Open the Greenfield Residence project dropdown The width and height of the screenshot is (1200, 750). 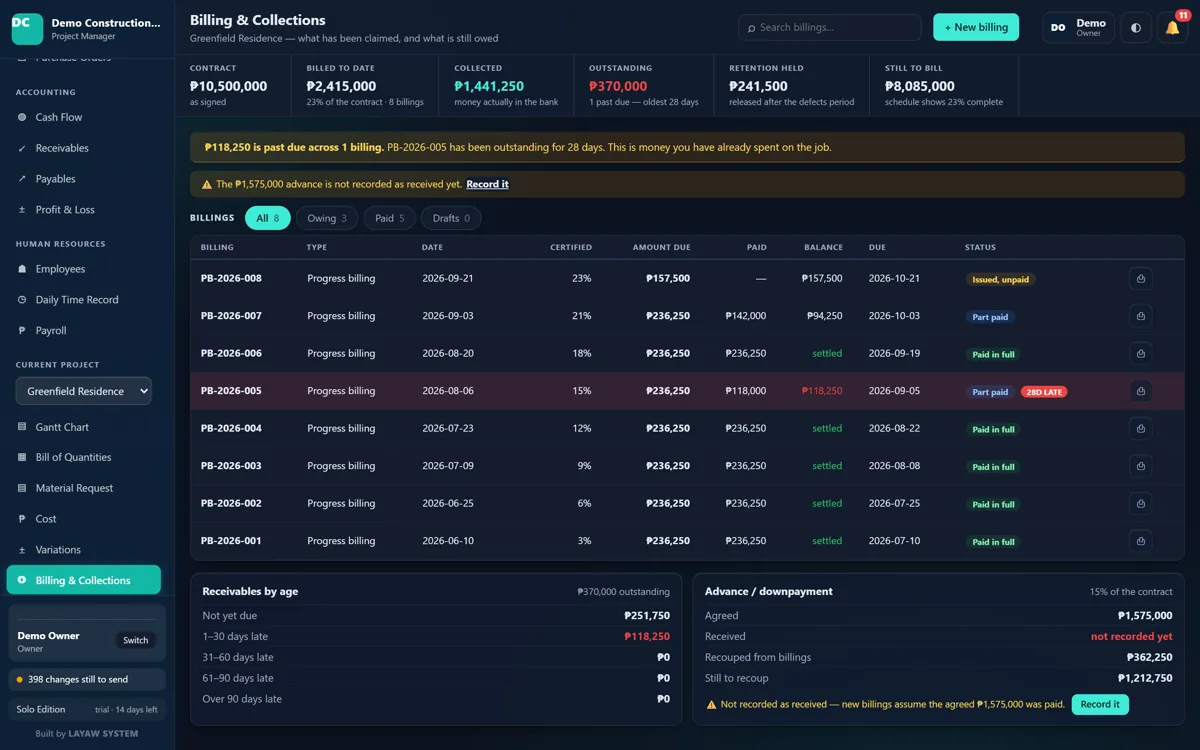click(83, 391)
